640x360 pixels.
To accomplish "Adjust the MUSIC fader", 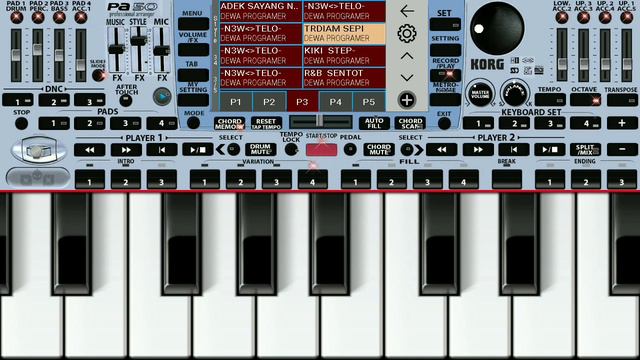I will pyautogui.click(x=116, y=50).
